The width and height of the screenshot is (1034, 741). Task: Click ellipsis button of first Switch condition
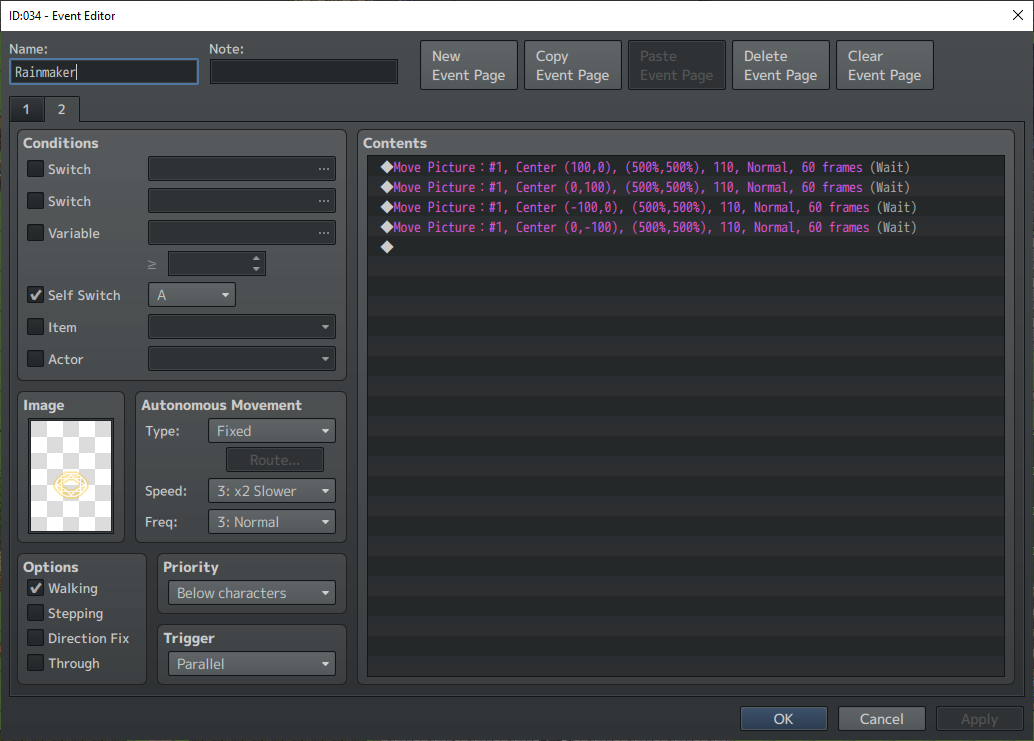tap(323, 169)
